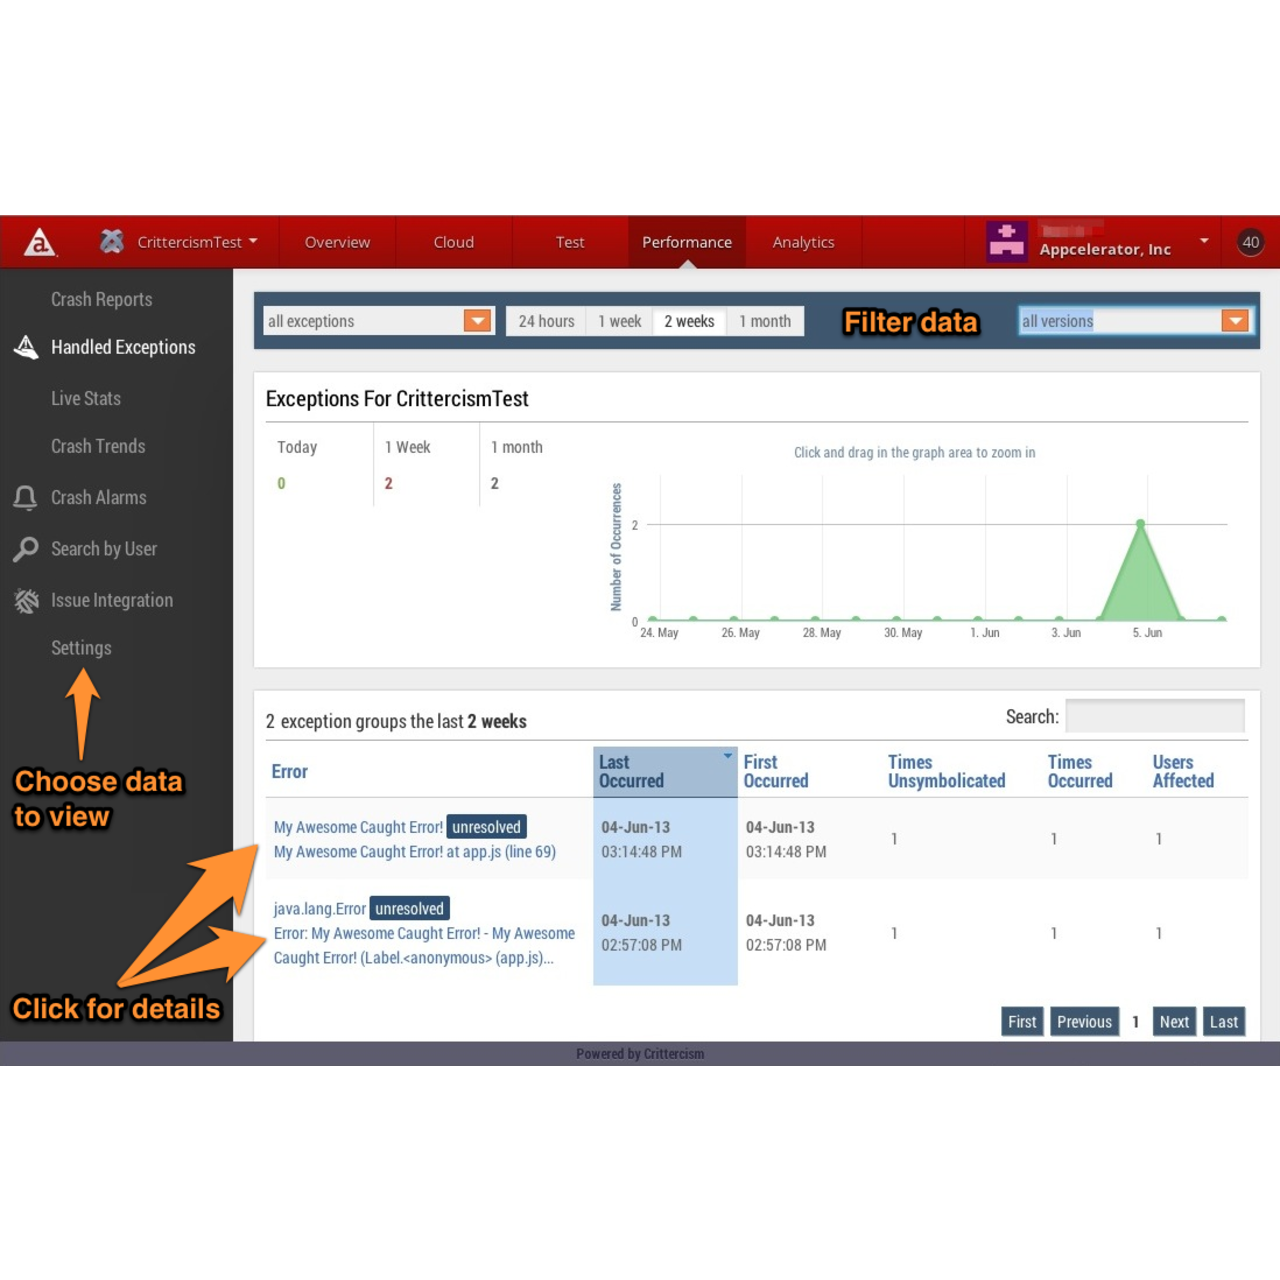
Task: Open Crash Alarms using the bell icon
Action: coord(25,497)
